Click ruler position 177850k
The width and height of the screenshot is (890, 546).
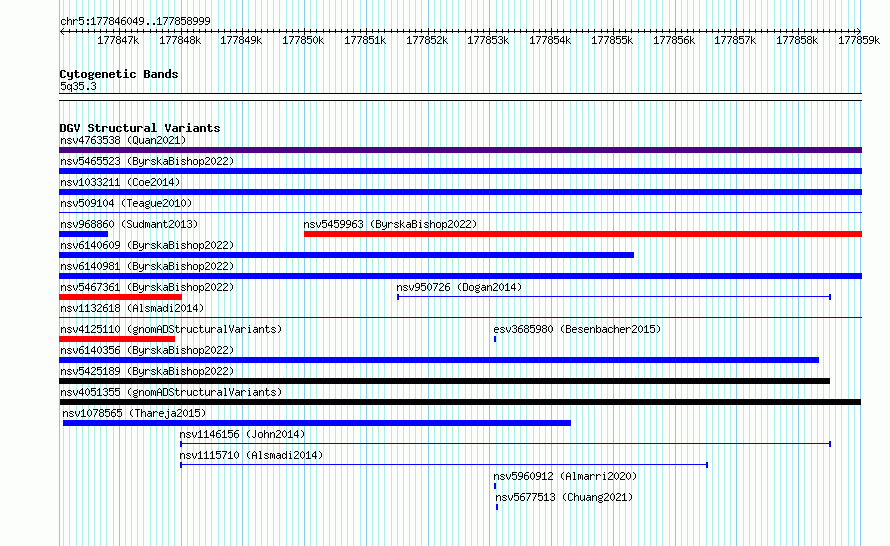coord(303,40)
